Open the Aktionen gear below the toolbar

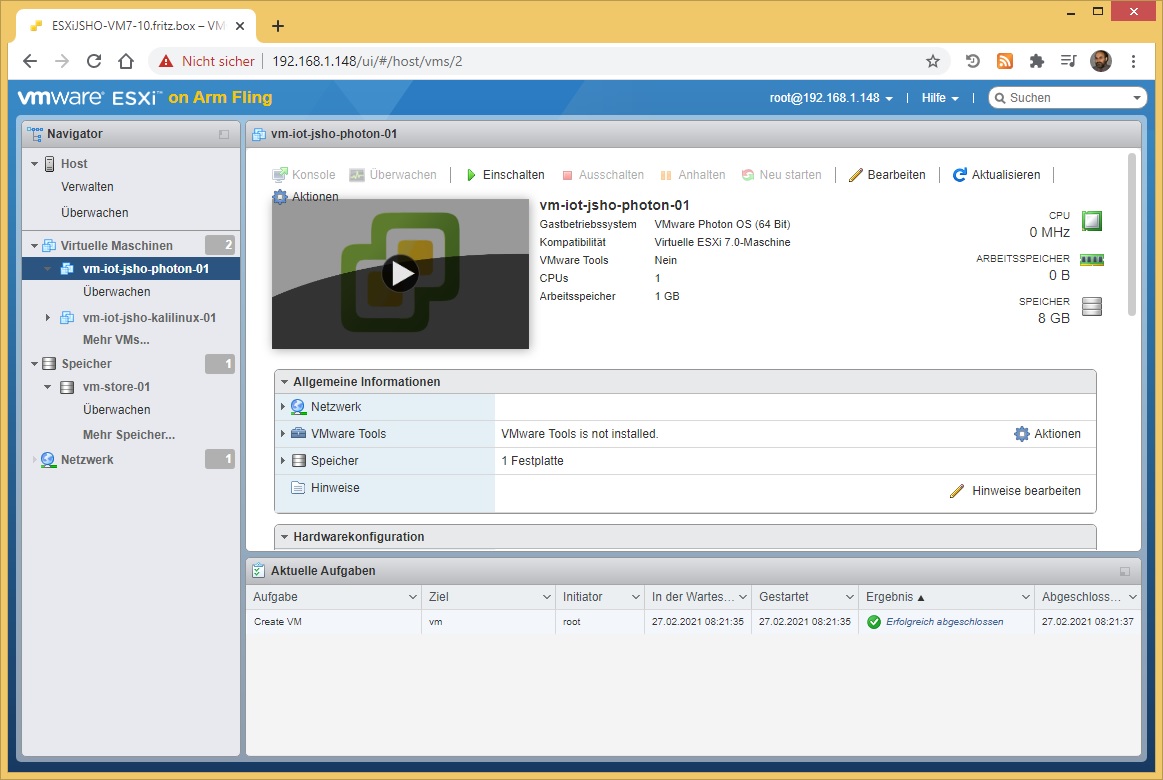pos(280,197)
